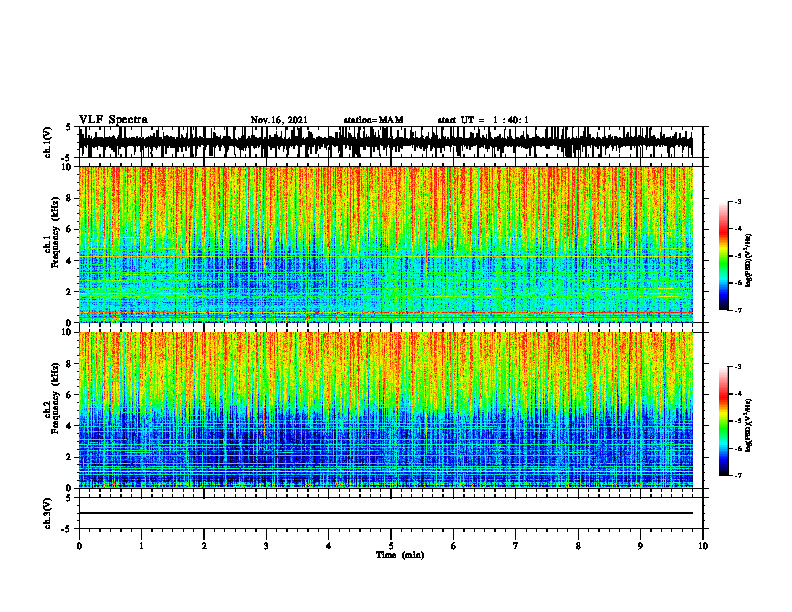
Task: Click time axis tick label "8"
Action: (x=578, y=546)
